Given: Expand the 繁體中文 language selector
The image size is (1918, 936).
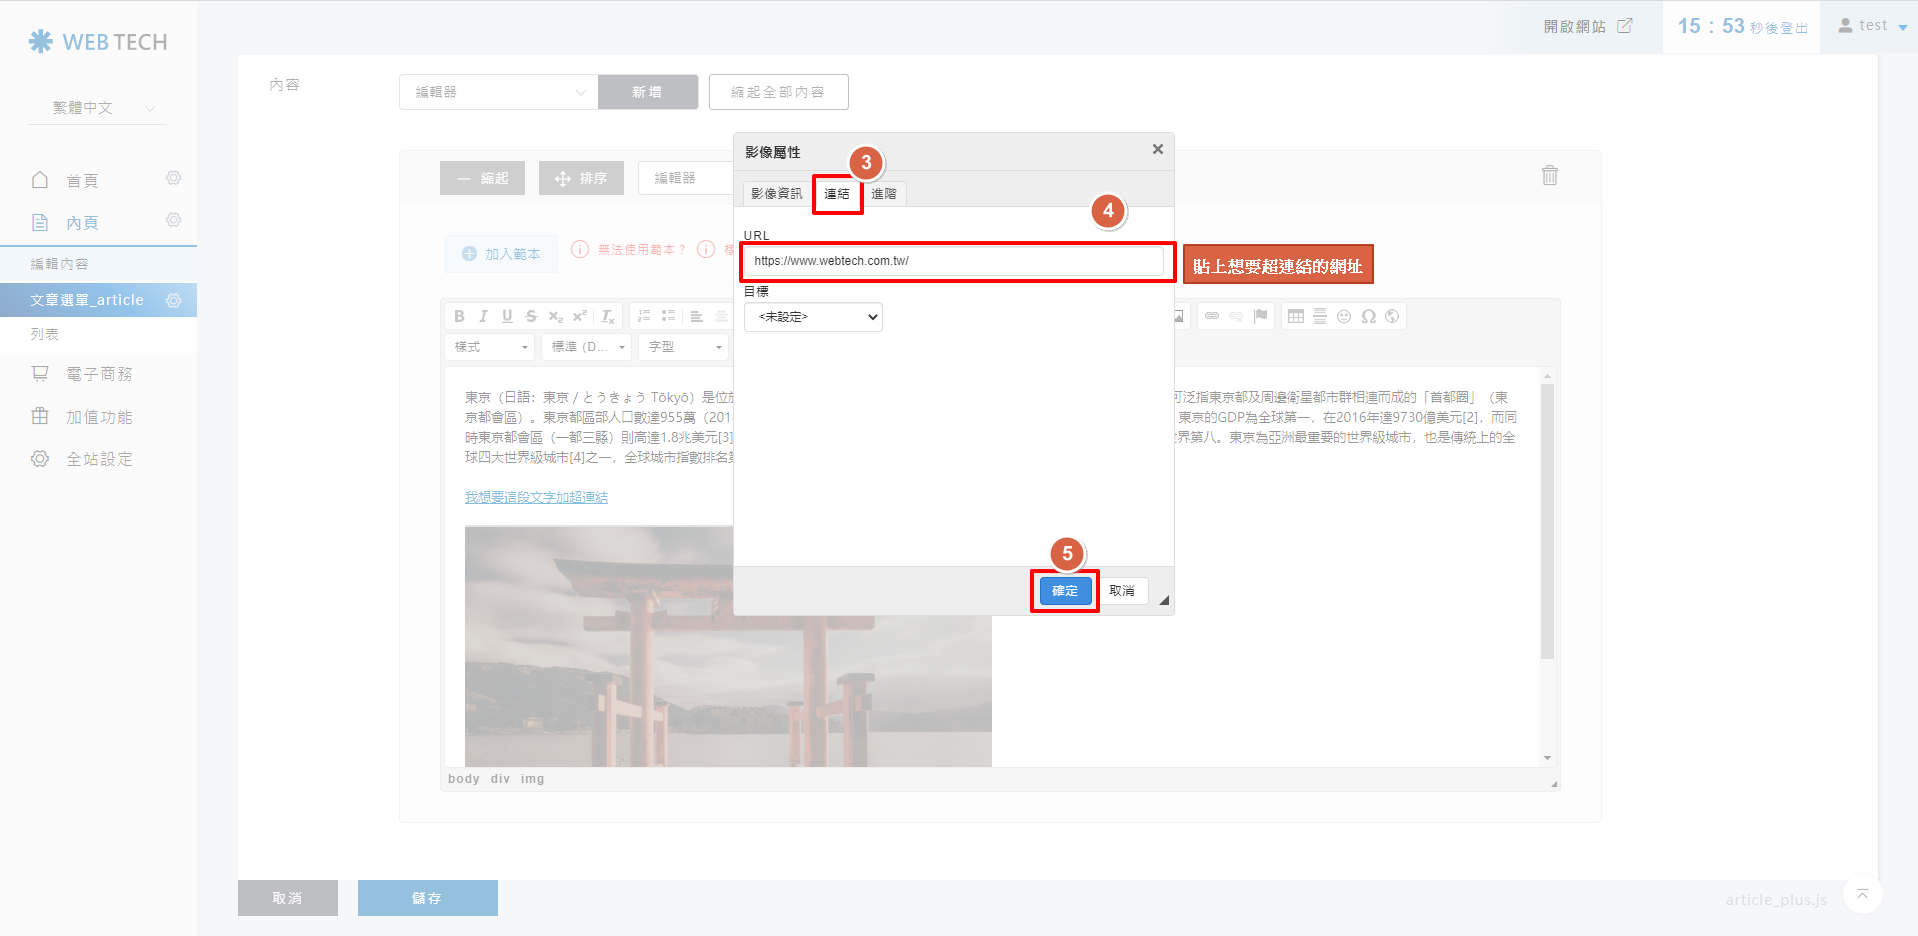Looking at the screenshot, I should coord(98,108).
